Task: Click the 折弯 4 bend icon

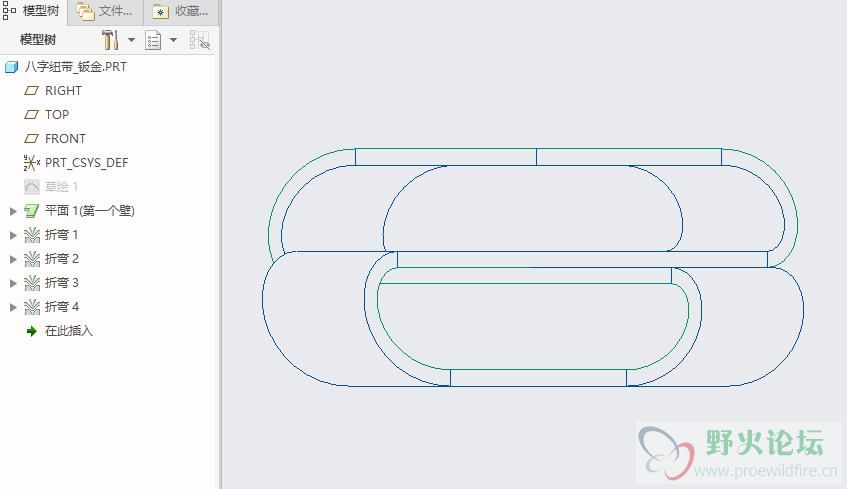Action: click(x=32, y=307)
